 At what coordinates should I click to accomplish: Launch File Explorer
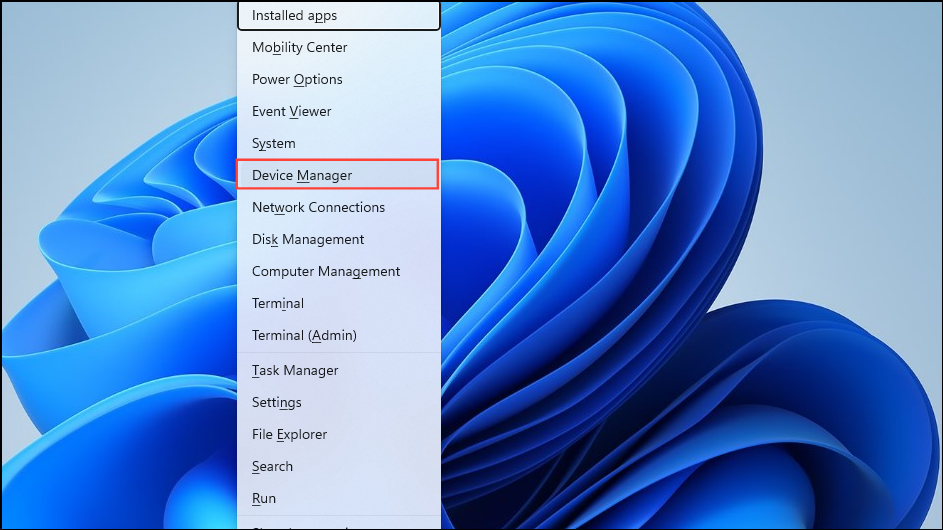339,434
